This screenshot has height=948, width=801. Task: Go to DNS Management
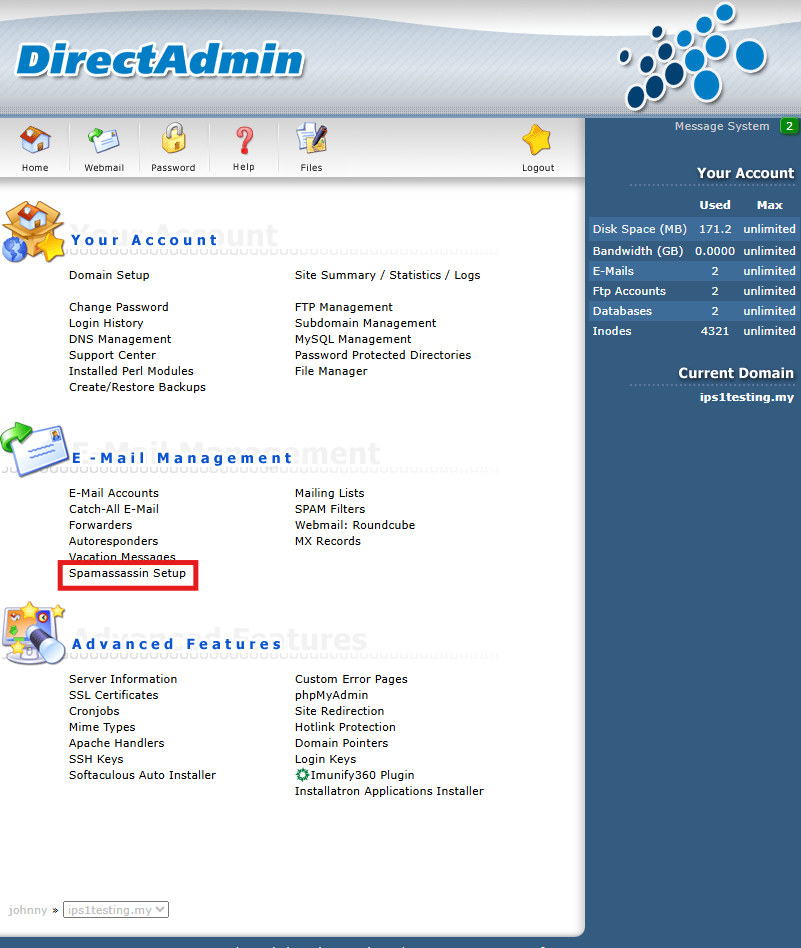click(x=120, y=339)
